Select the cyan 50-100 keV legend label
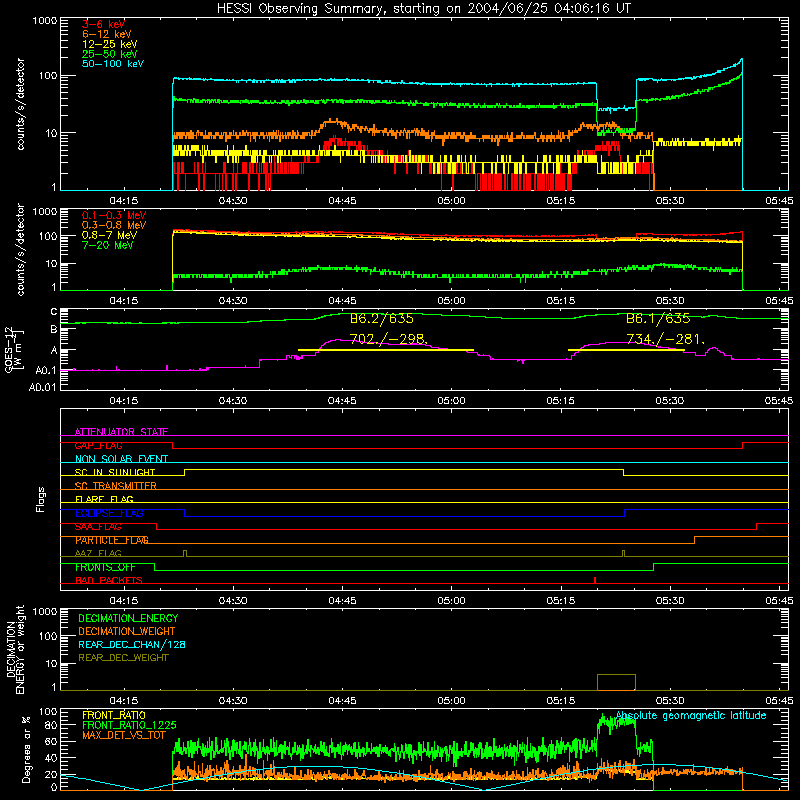This screenshot has width=800, height=800. [113, 64]
